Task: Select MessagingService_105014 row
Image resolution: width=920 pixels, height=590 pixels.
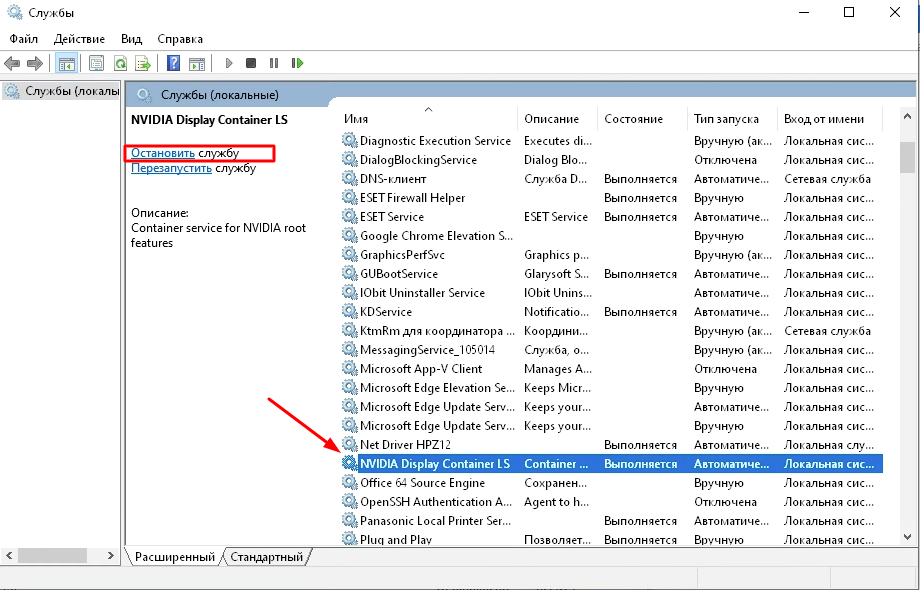Action: (612, 350)
